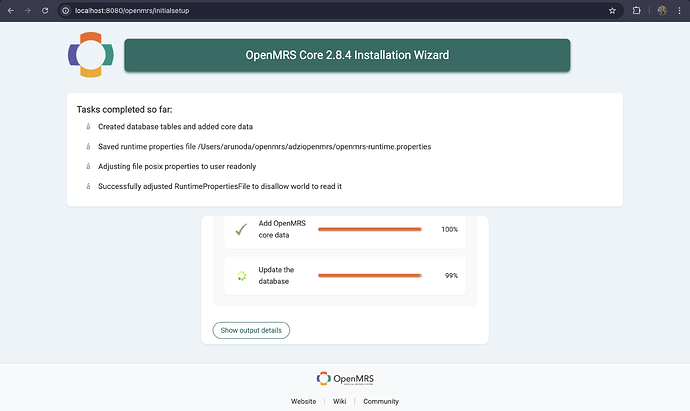Open the browser three-dot menu
Image resolution: width=690 pixels, height=411 pixels.
point(680,10)
